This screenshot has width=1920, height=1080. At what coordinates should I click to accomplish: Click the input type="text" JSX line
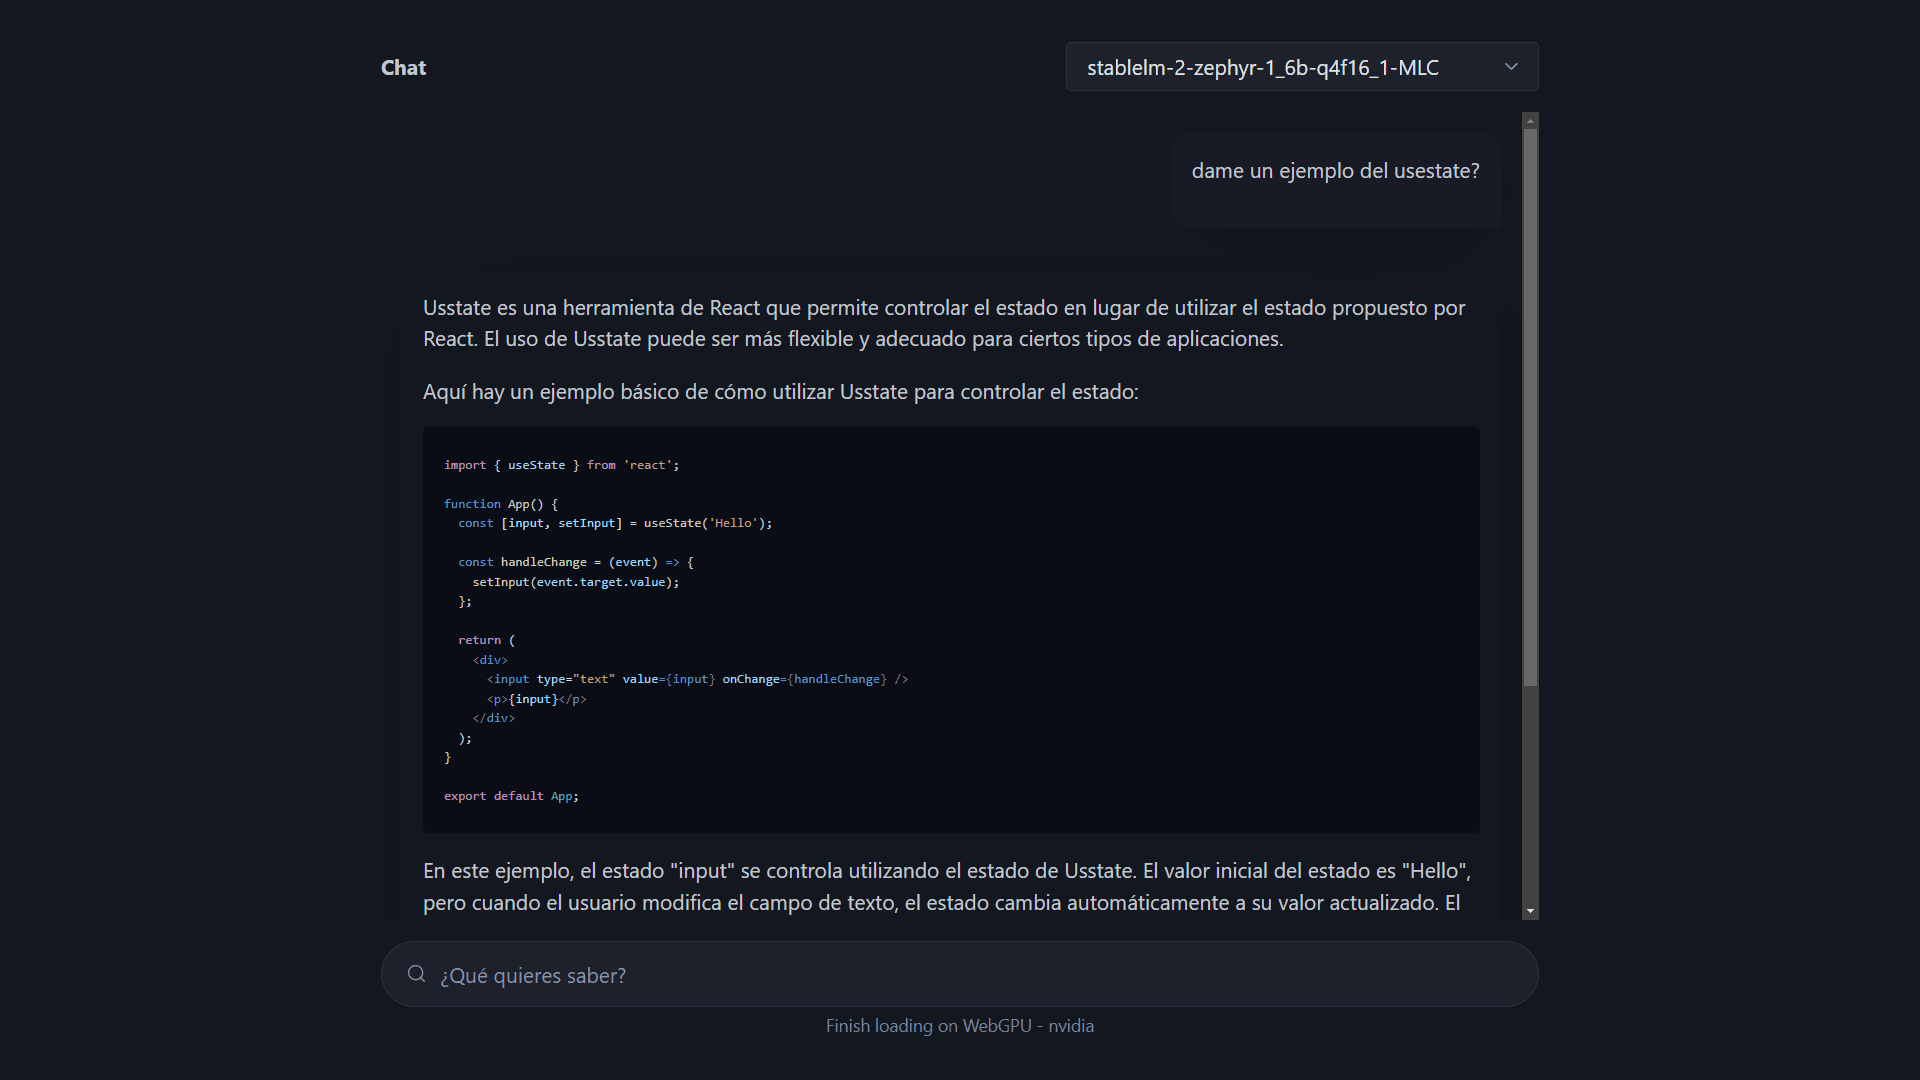(x=697, y=679)
